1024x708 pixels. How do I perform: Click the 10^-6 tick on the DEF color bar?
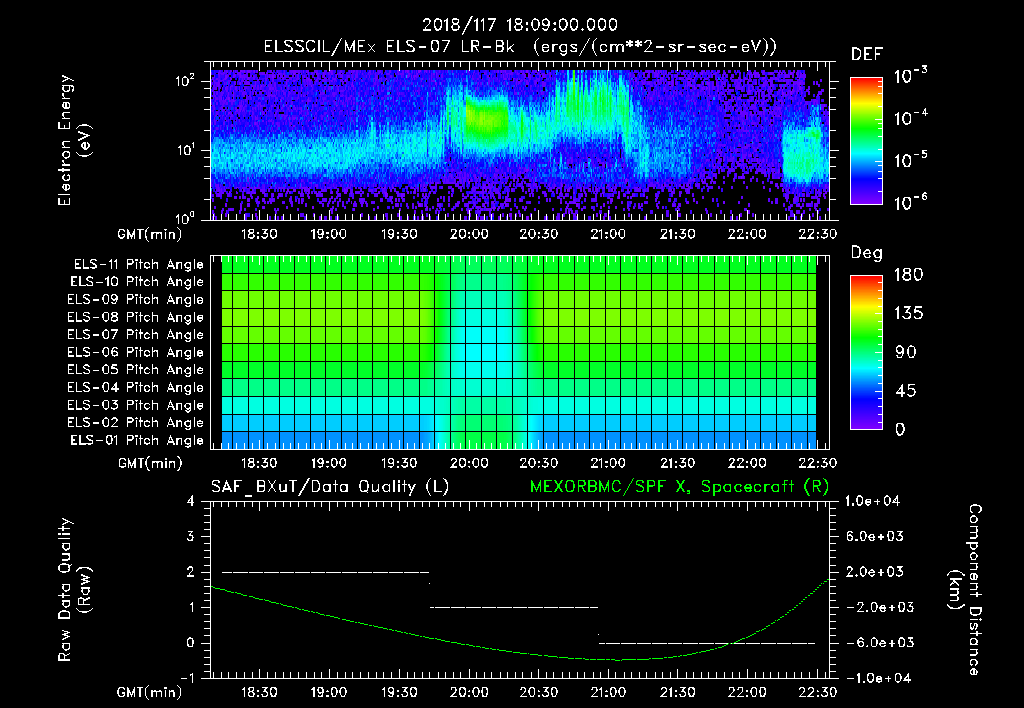click(910, 202)
